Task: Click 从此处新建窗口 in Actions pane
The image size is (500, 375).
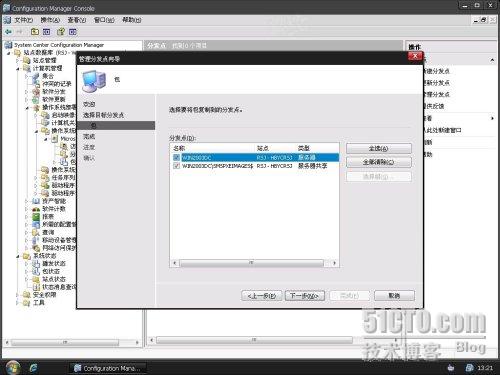Action: click(x=443, y=130)
